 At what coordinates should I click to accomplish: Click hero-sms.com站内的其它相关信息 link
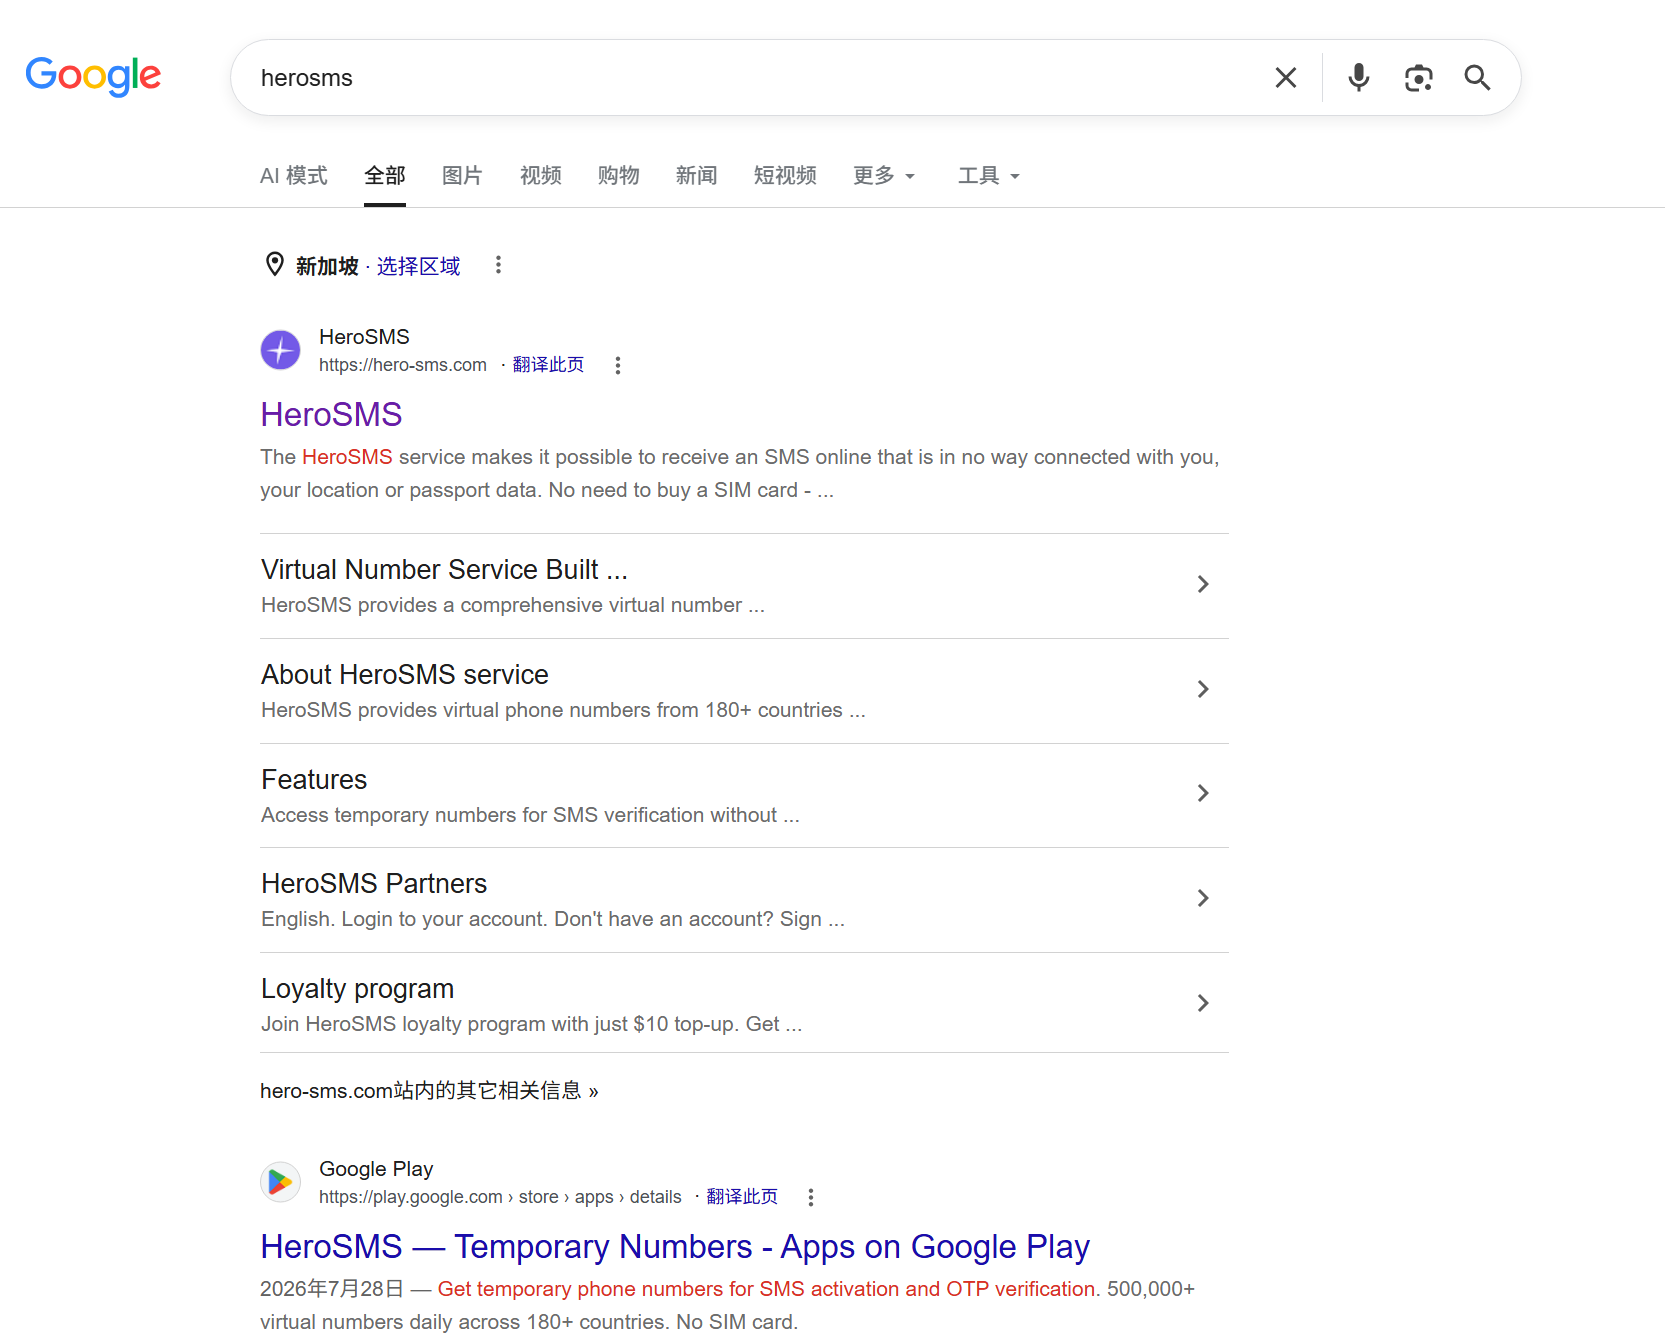tap(429, 1091)
